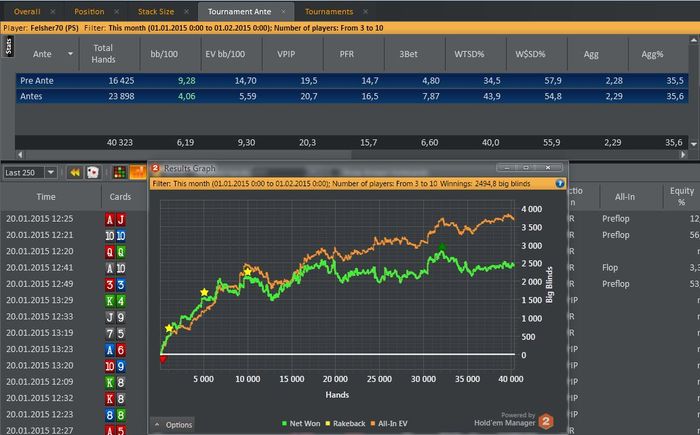700x435 pixels.
Task: Sort by the W$SD% column header
Action: click(x=530, y=54)
